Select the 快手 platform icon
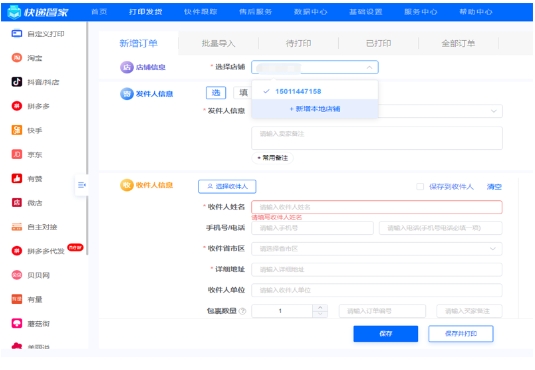 (x=17, y=130)
